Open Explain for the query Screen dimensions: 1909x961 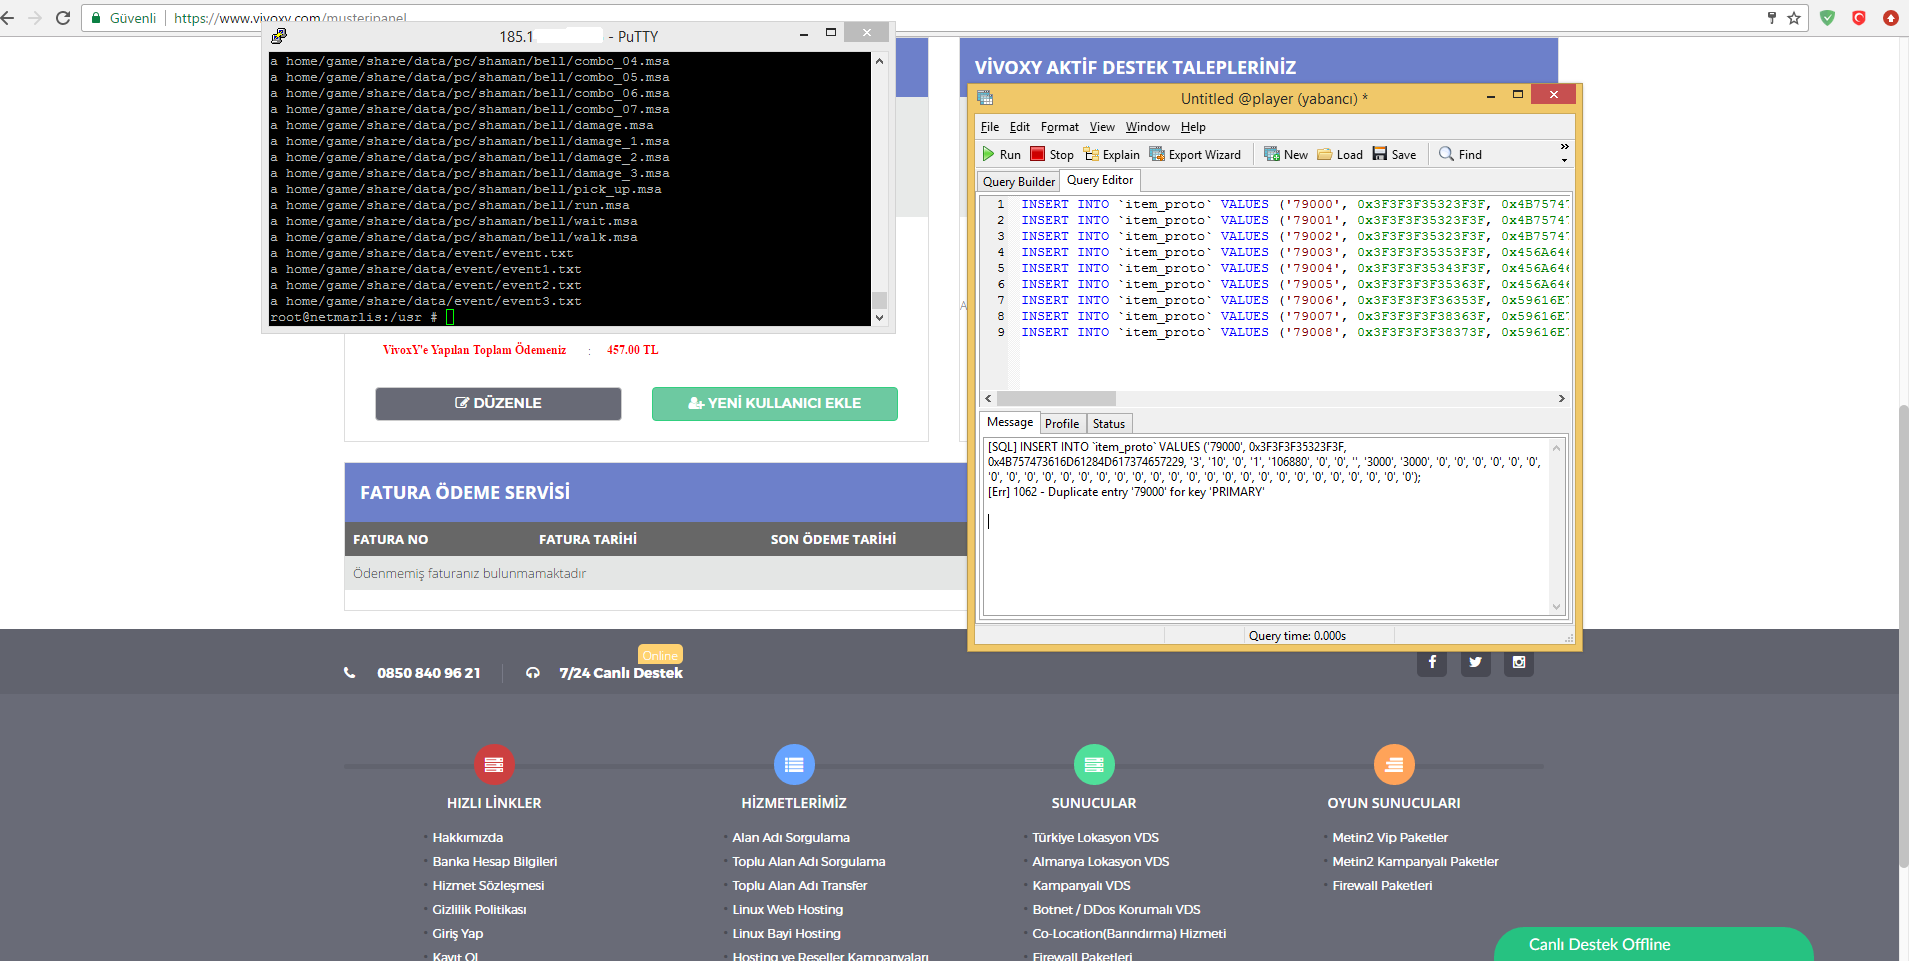click(1112, 154)
